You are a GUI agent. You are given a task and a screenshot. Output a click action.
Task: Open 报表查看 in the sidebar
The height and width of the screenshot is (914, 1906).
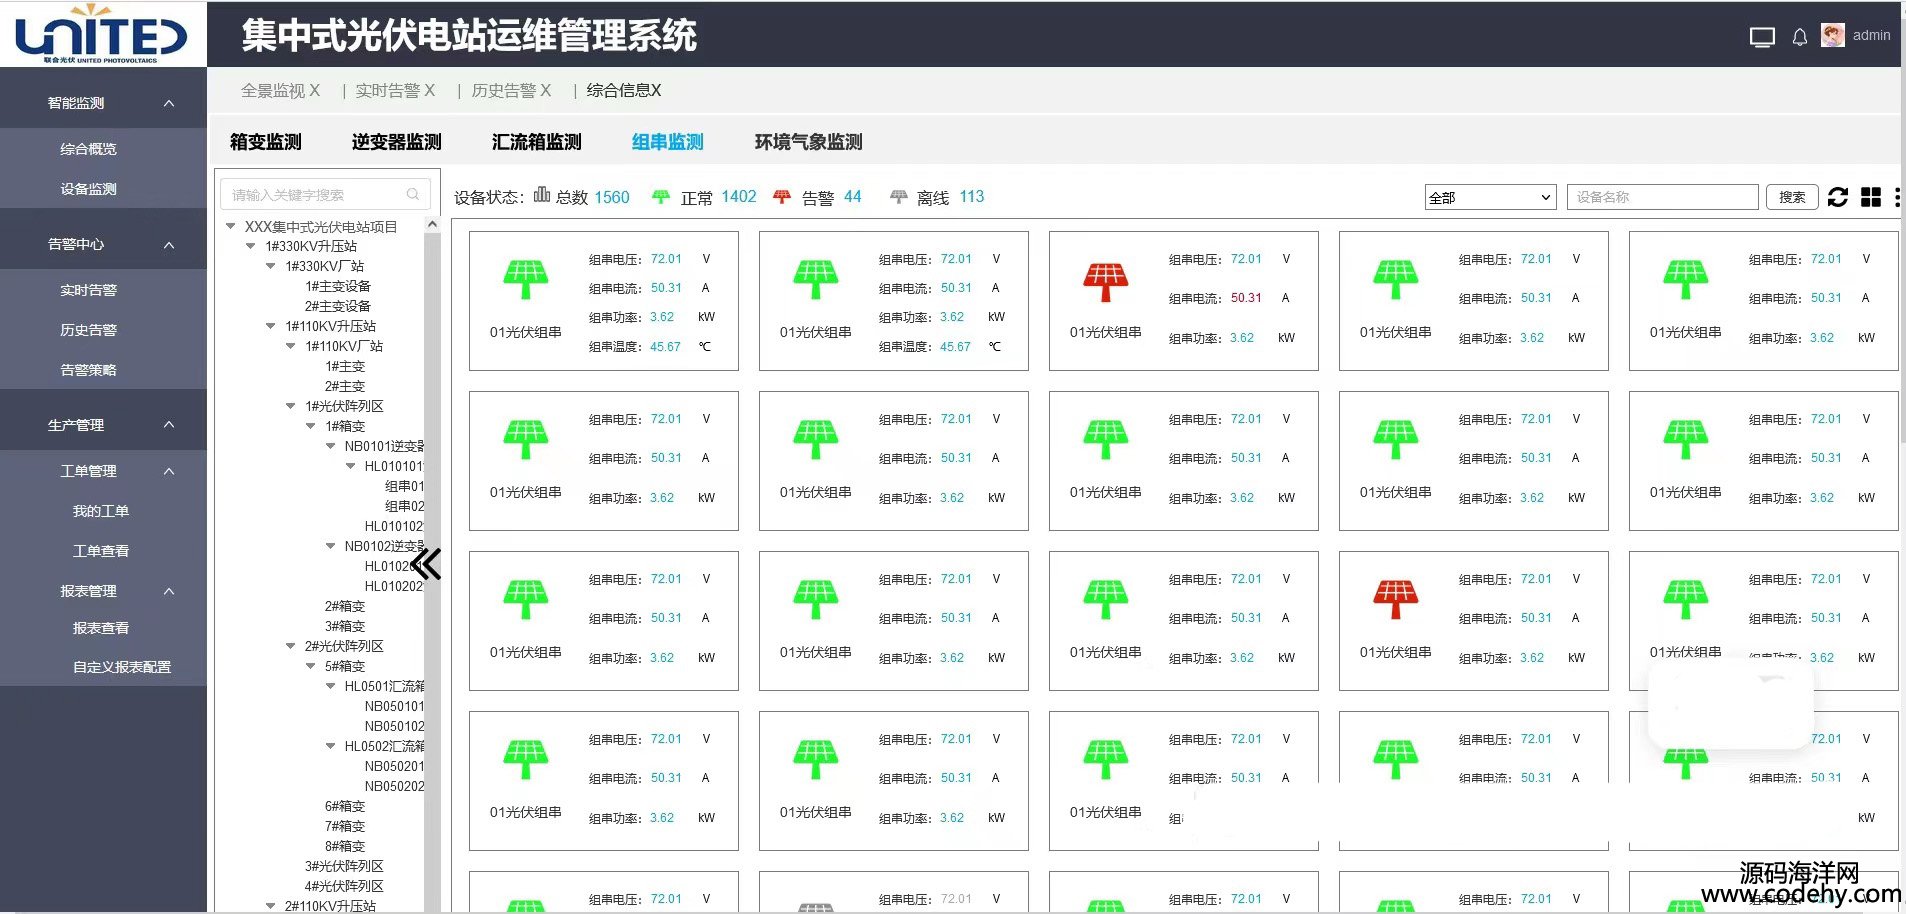[x=101, y=628]
